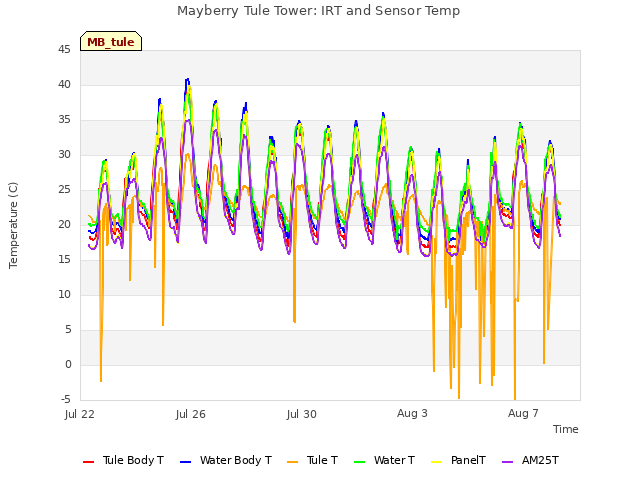This screenshot has width=640, height=480.
Task: Select the Tule T legend label
Action: click(x=322, y=460)
